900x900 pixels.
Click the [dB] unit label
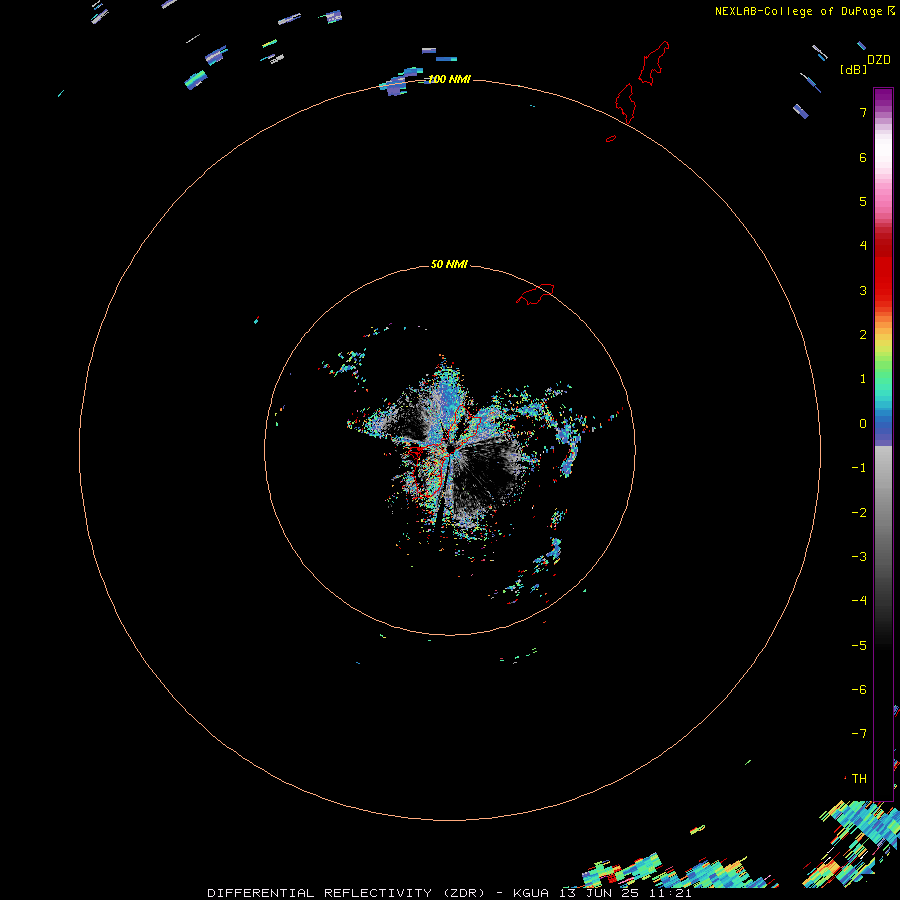(x=854, y=69)
